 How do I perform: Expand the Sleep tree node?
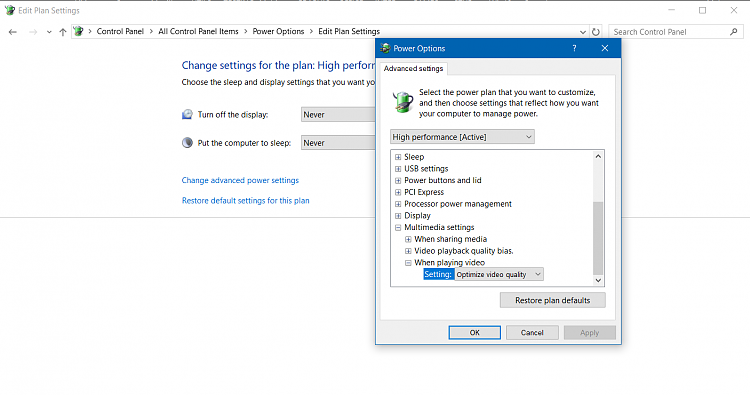(x=398, y=157)
